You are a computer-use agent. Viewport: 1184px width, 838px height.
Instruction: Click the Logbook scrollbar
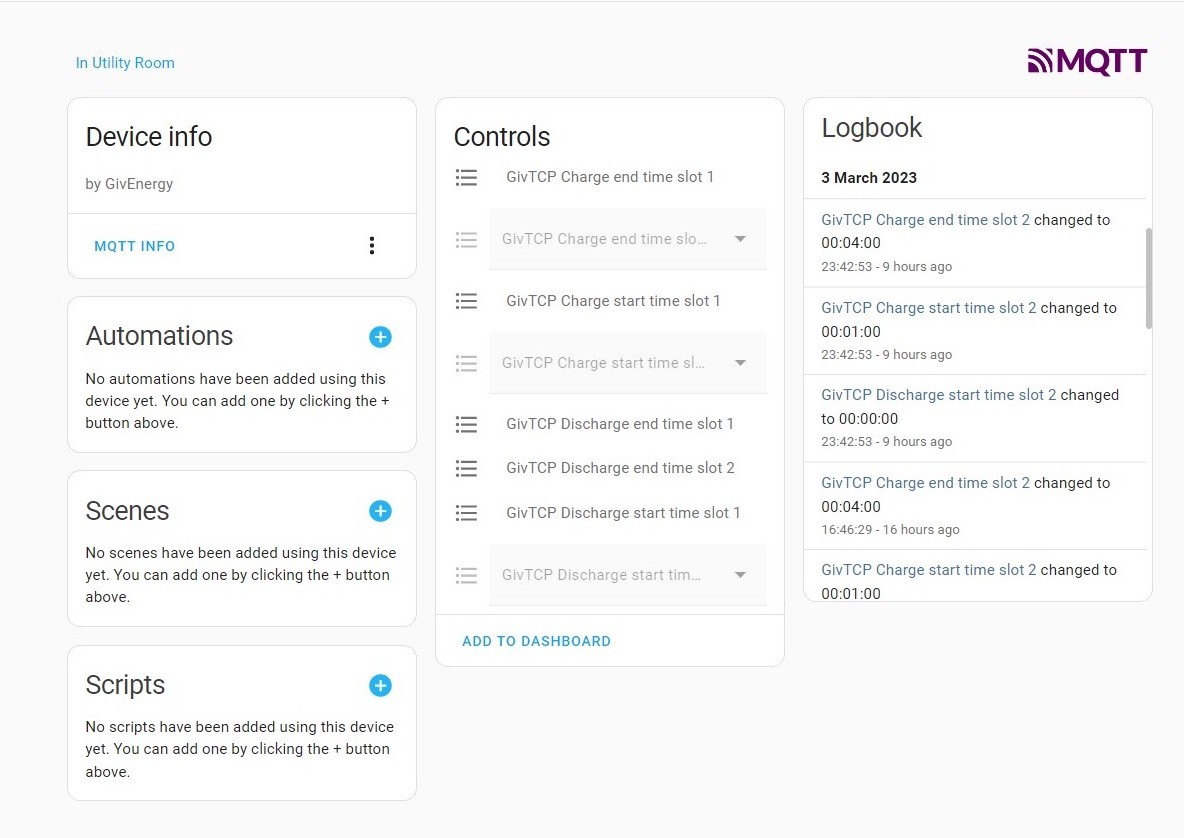[1149, 278]
